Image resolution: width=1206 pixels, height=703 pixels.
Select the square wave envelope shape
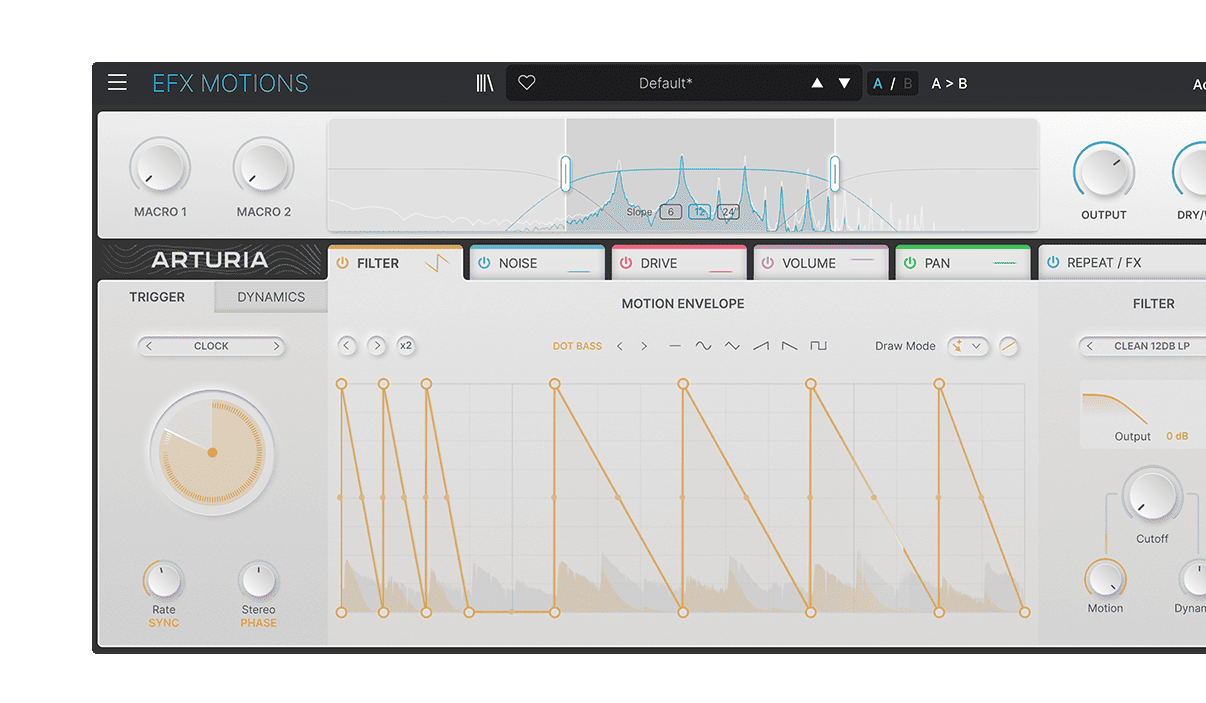click(x=818, y=346)
